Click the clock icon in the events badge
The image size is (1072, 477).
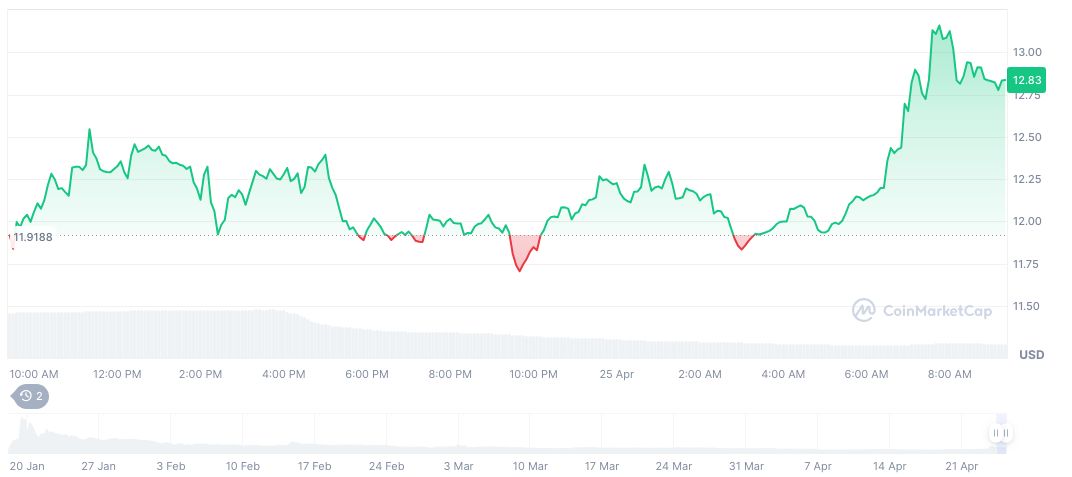(x=23, y=396)
